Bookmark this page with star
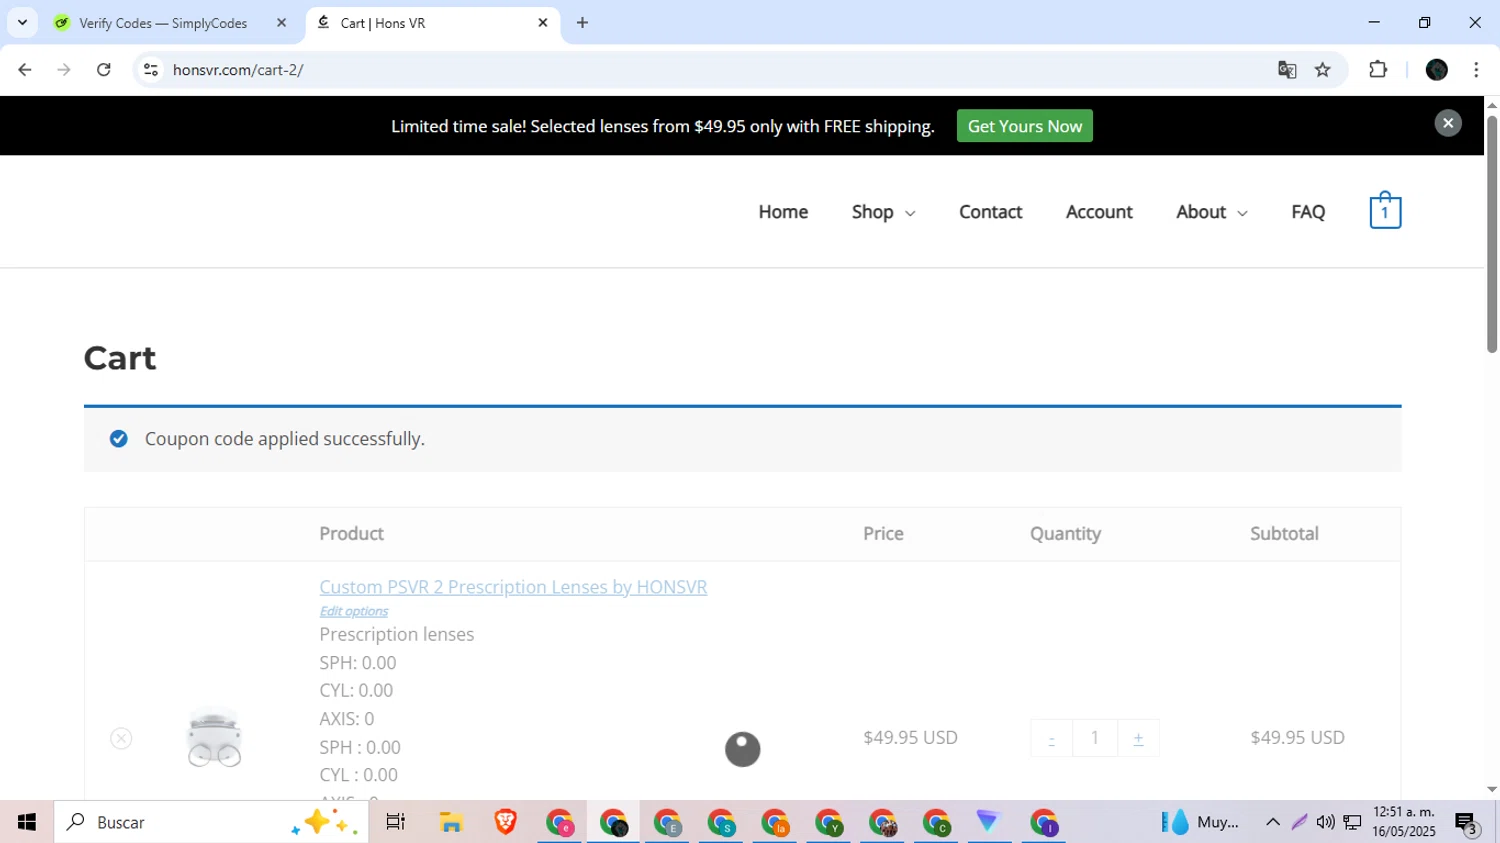This screenshot has height=843, width=1500. (x=1323, y=70)
